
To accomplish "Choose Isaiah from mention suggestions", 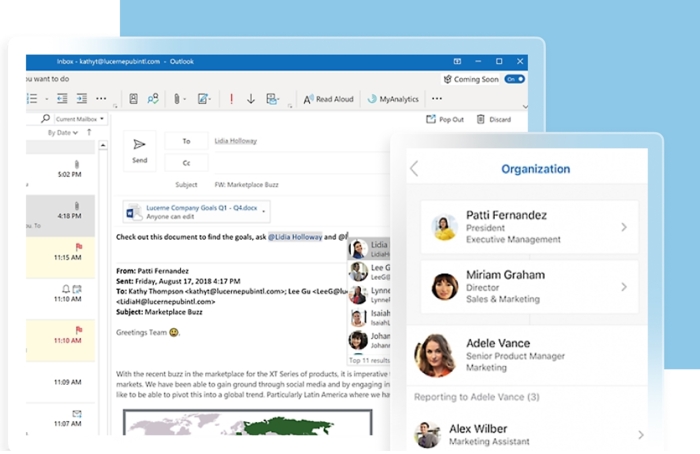I will pyautogui.click(x=369, y=317).
